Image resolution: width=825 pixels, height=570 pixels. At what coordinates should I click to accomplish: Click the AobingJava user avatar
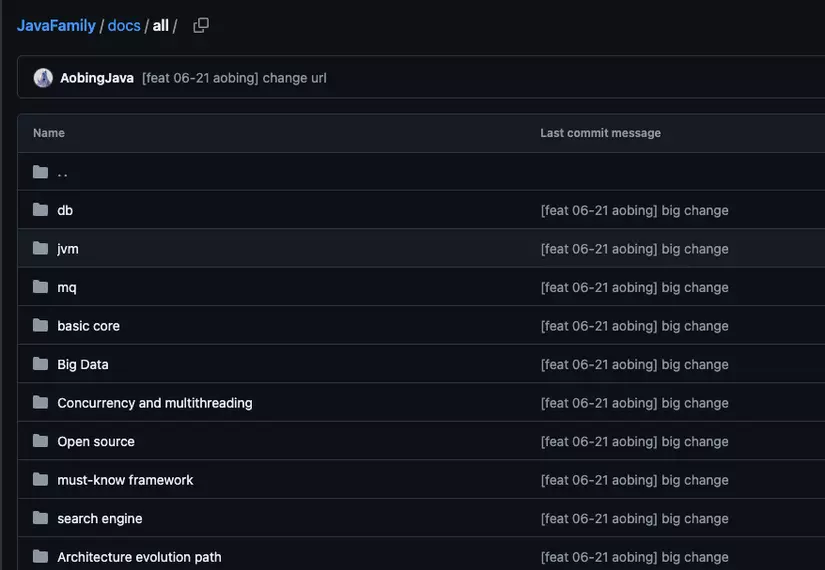coord(43,78)
